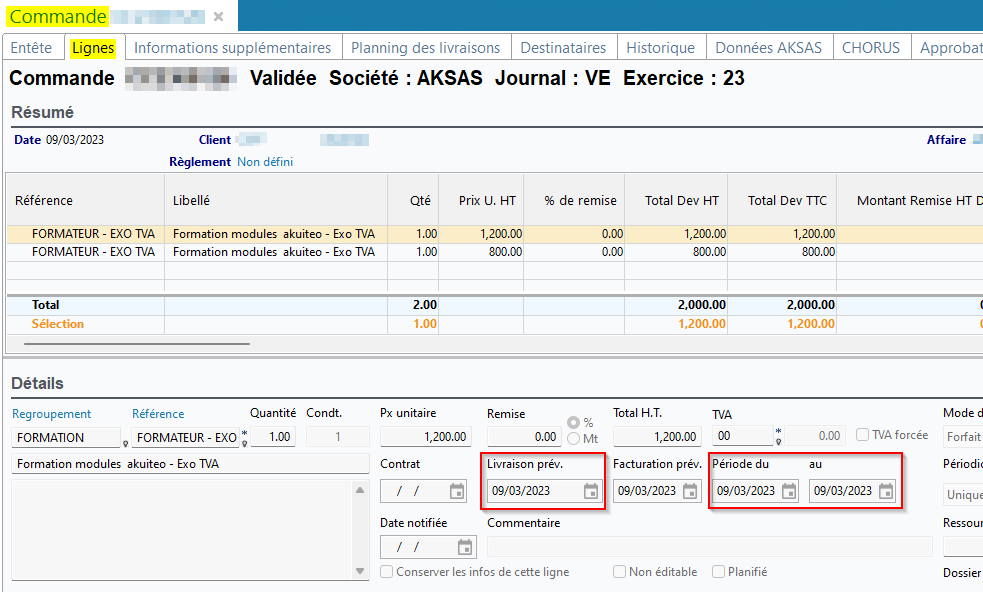
Task: Enable TVA forcée checkbox
Action: pos(863,435)
